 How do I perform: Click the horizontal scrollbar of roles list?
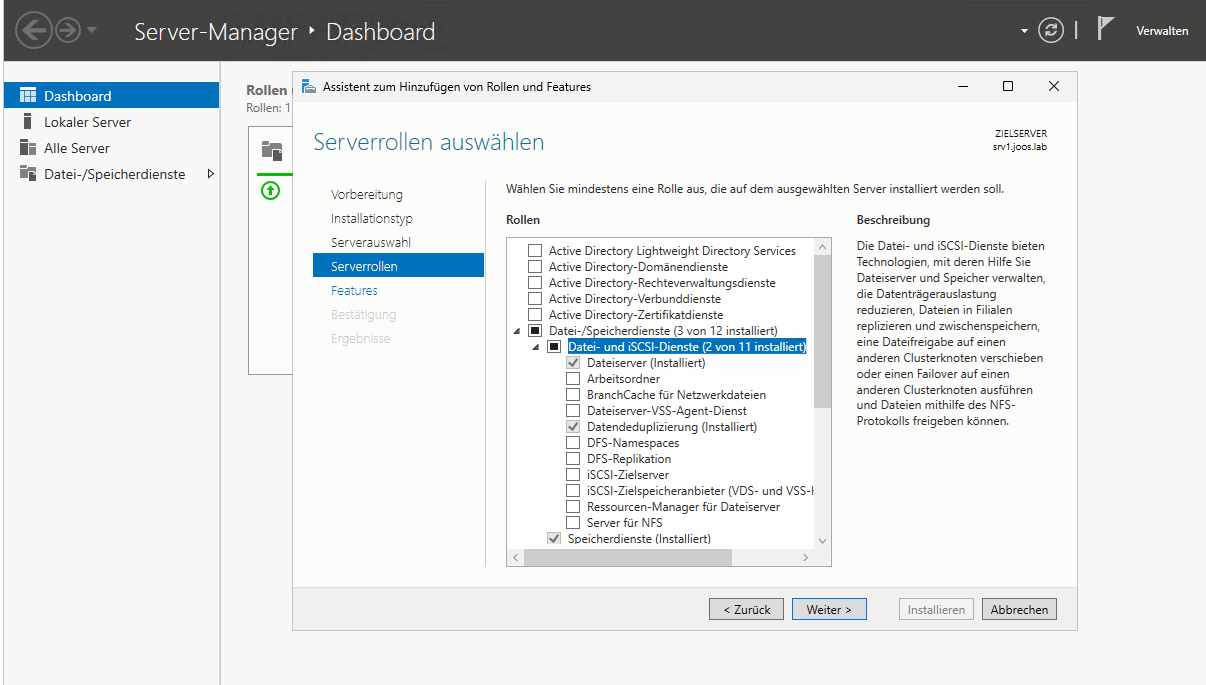660,557
